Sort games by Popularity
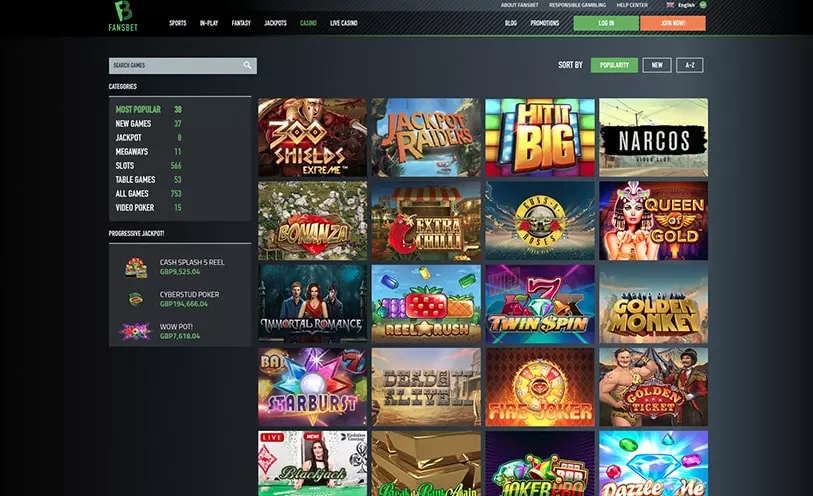This screenshot has width=813, height=496. pos(614,65)
